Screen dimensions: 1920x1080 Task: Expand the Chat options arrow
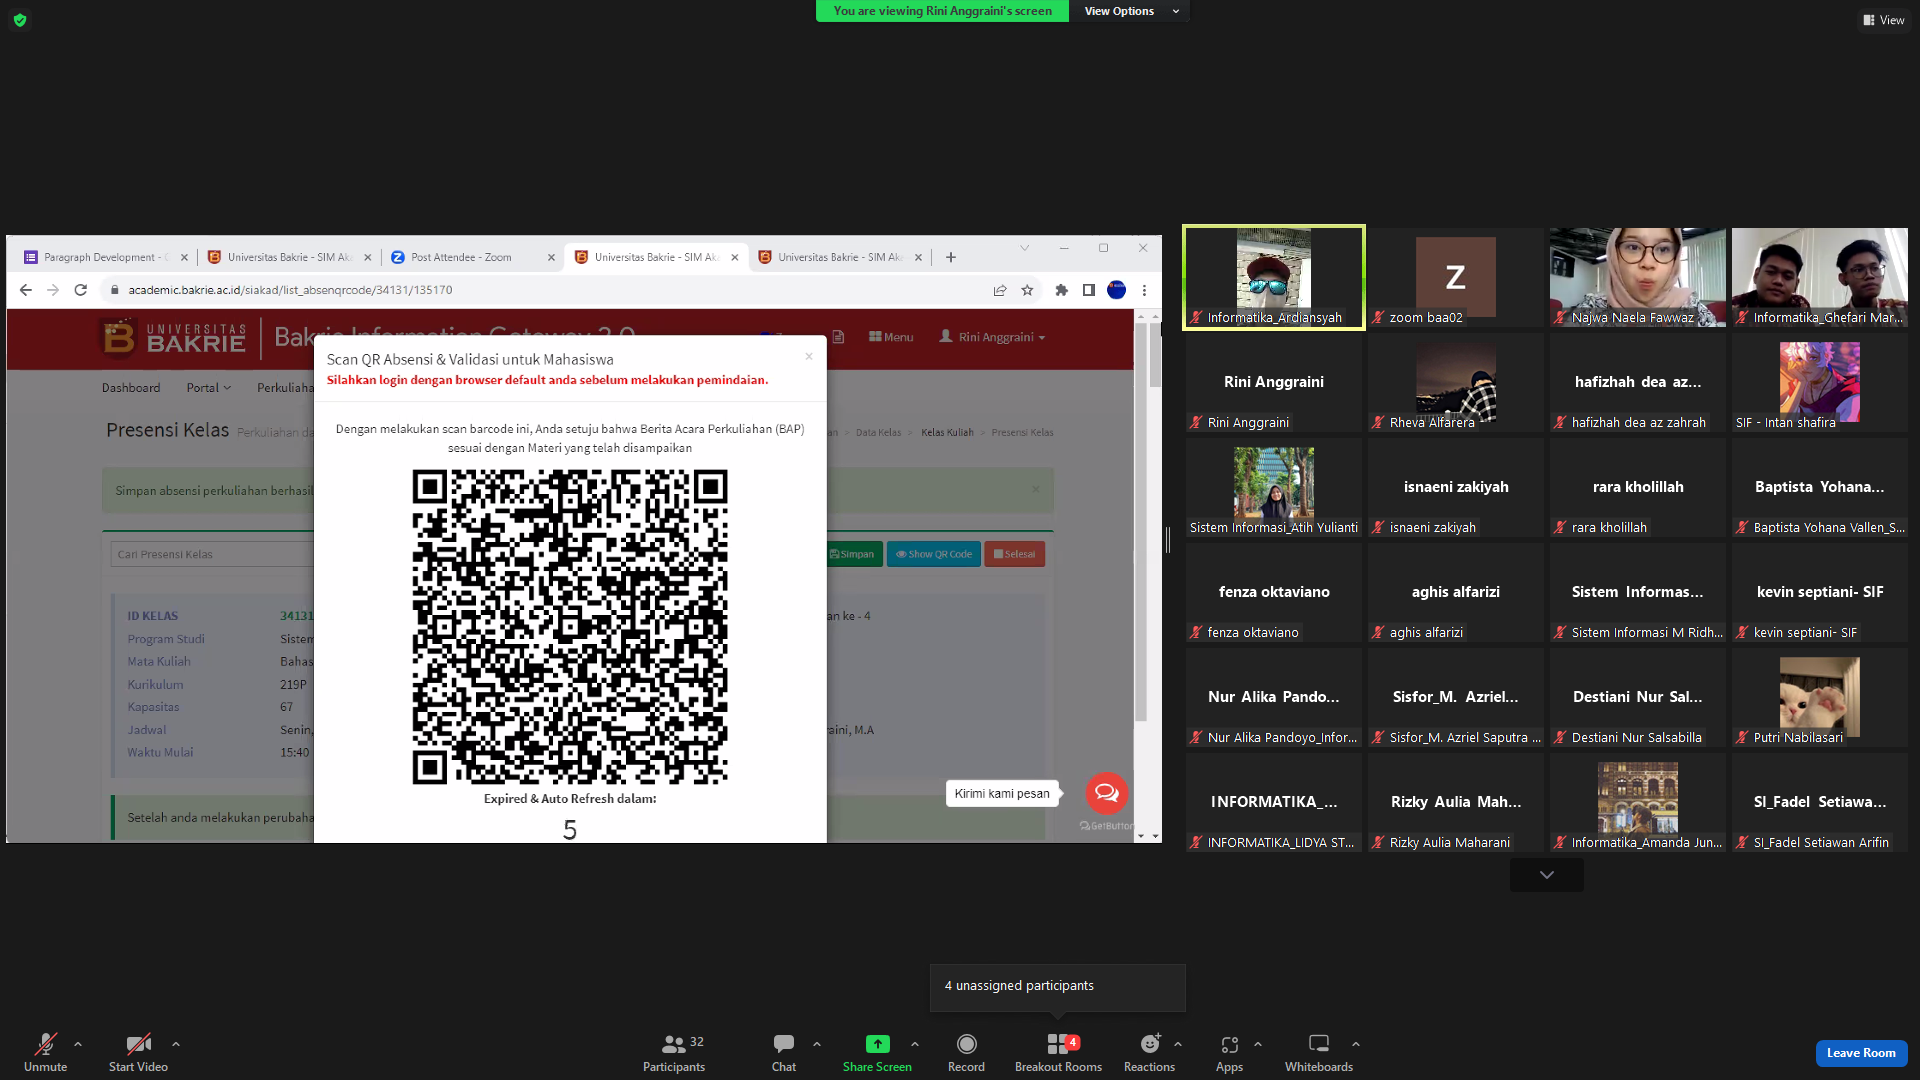pyautogui.click(x=817, y=1044)
